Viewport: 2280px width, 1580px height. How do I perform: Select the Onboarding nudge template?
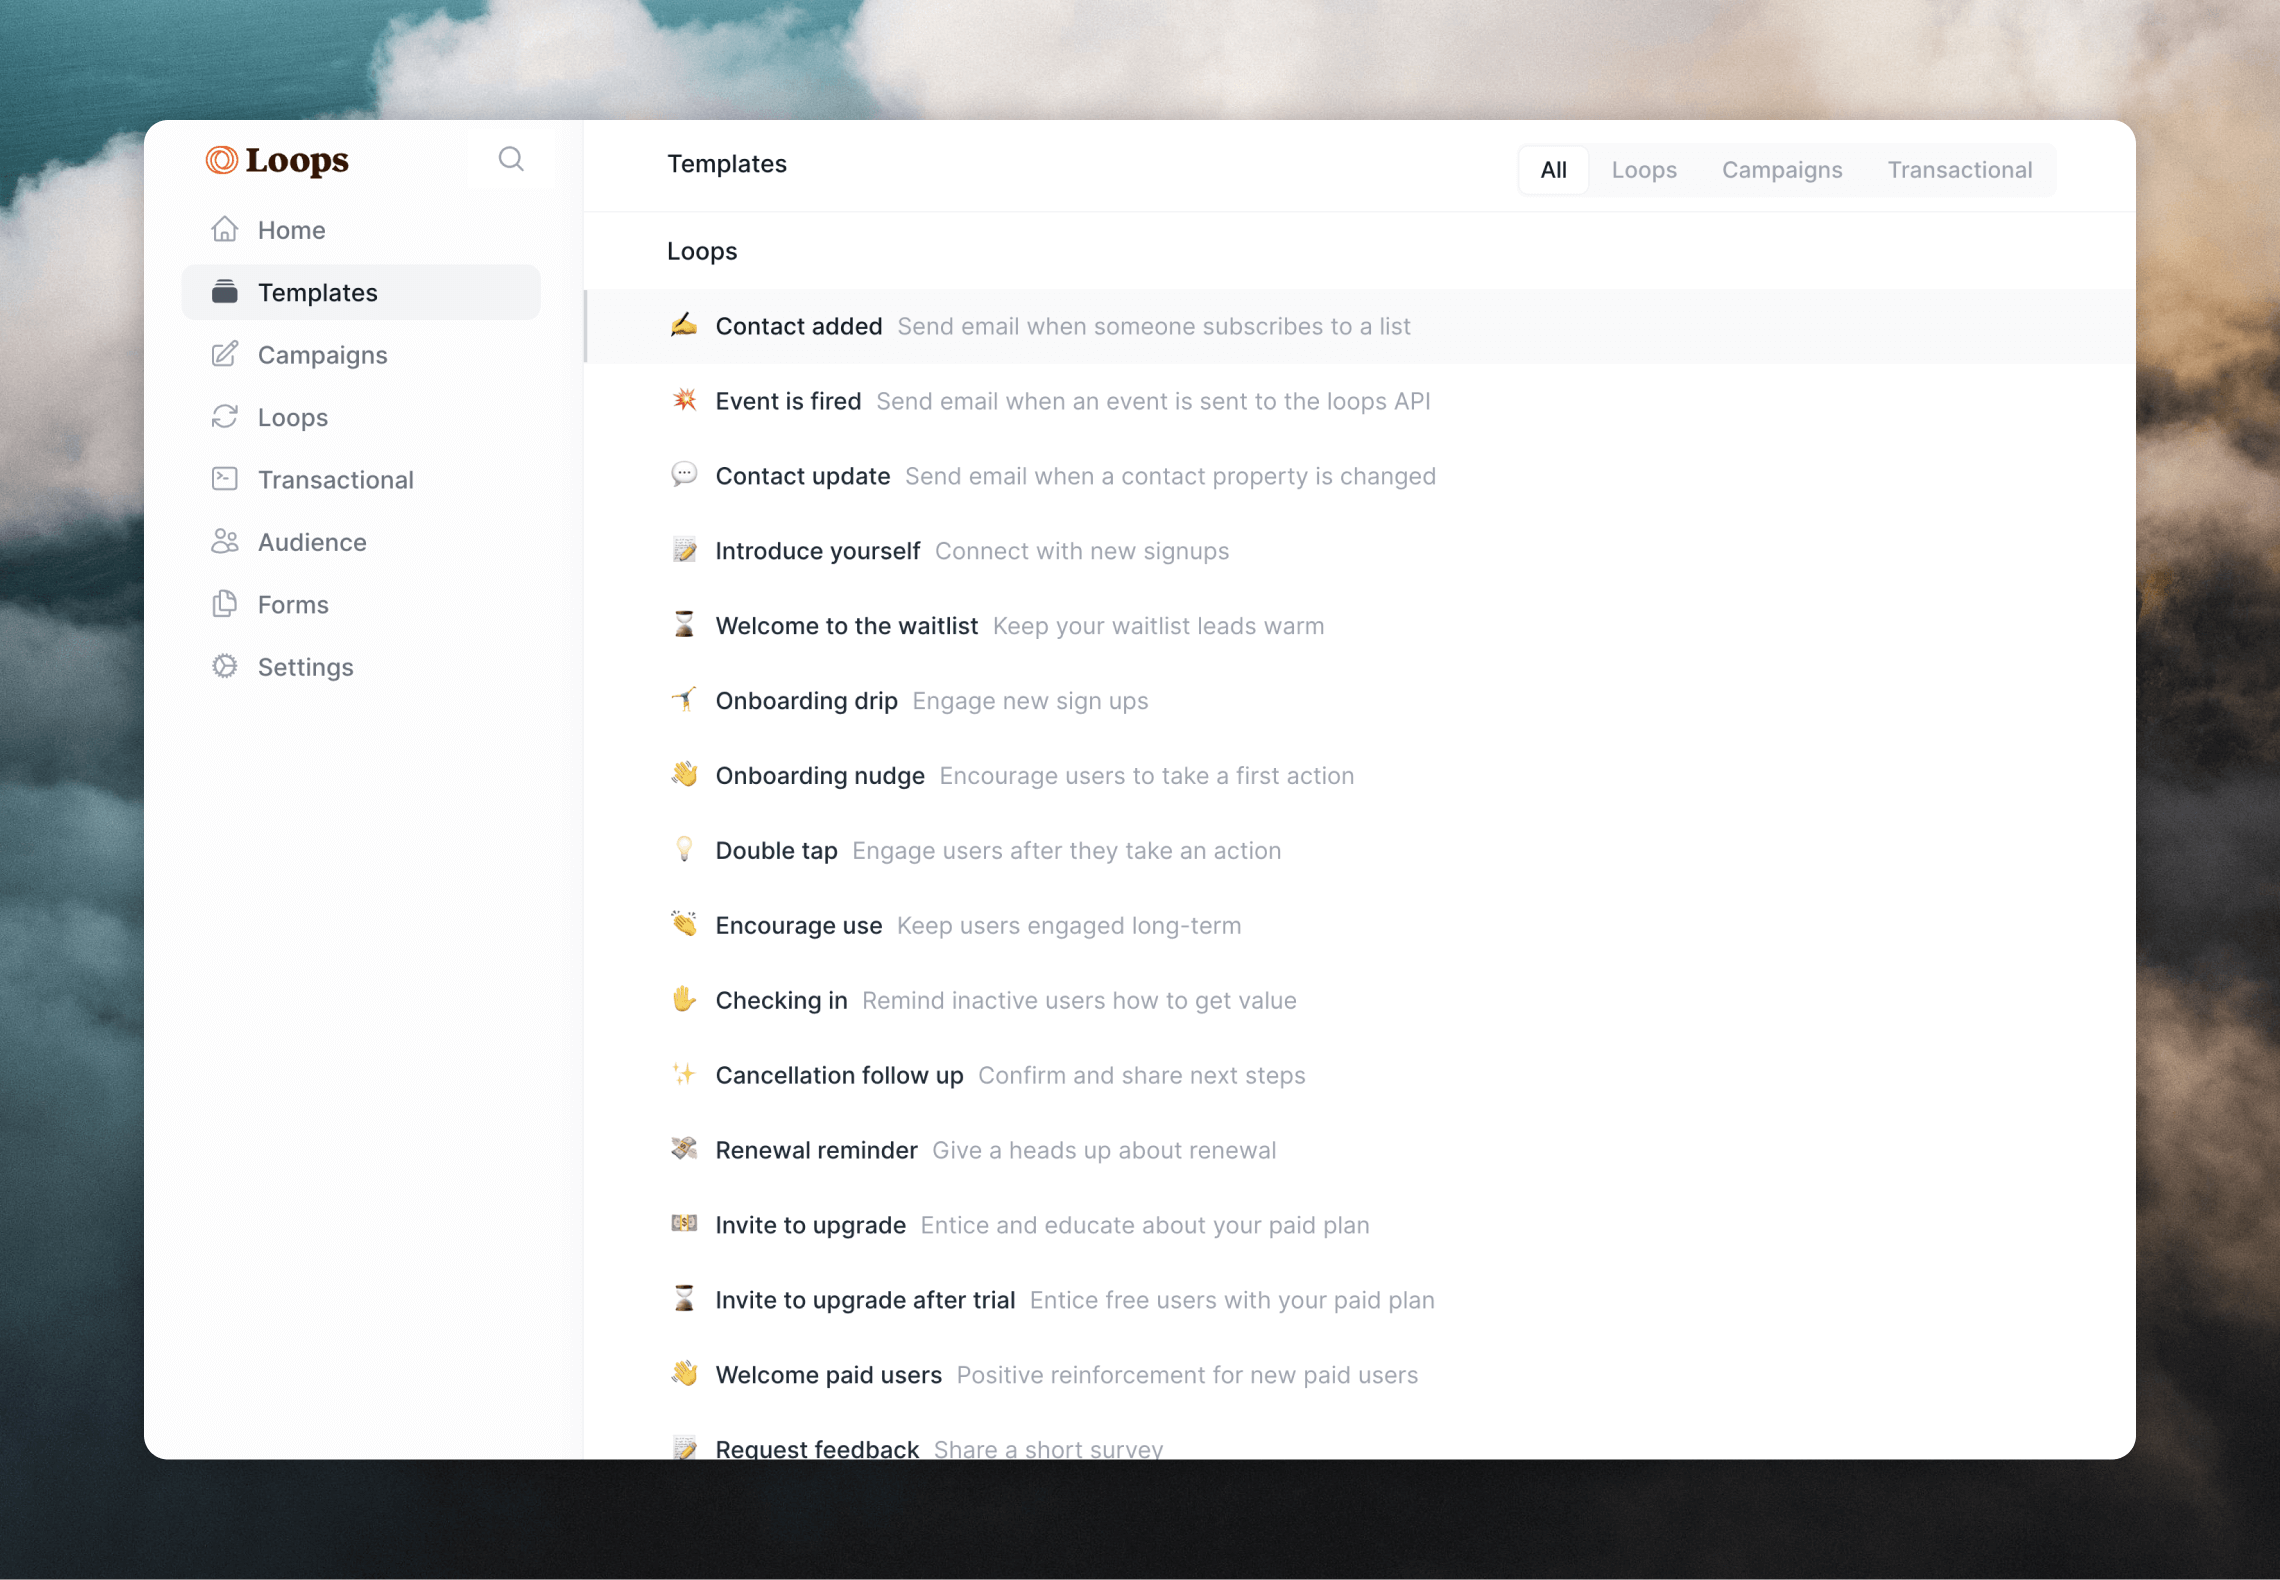tap(1360, 776)
